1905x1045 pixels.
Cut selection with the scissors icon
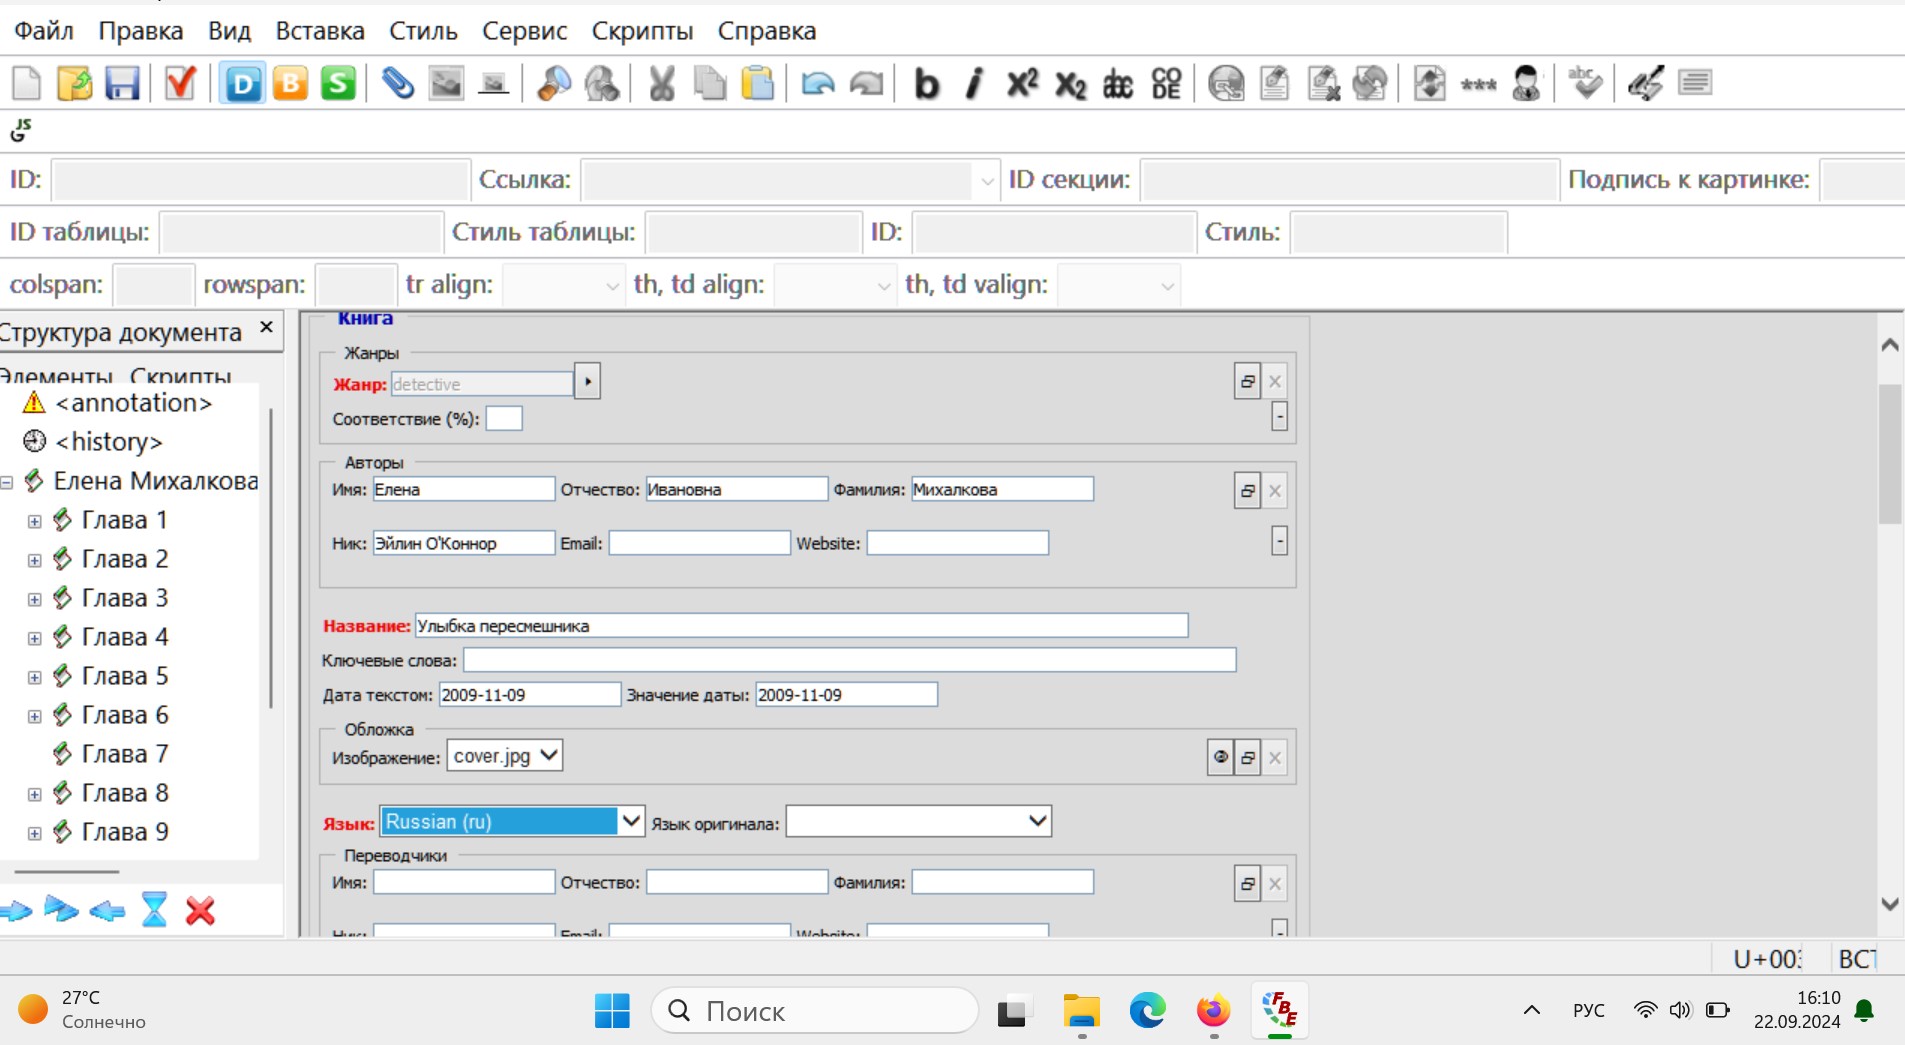[x=661, y=83]
